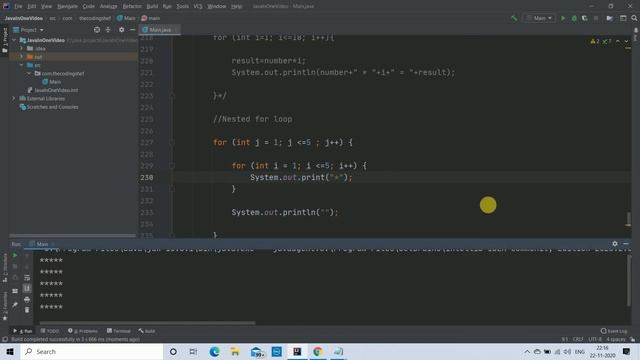
Task: Click the Stop square icon in the top toolbar
Action: point(596,18)
